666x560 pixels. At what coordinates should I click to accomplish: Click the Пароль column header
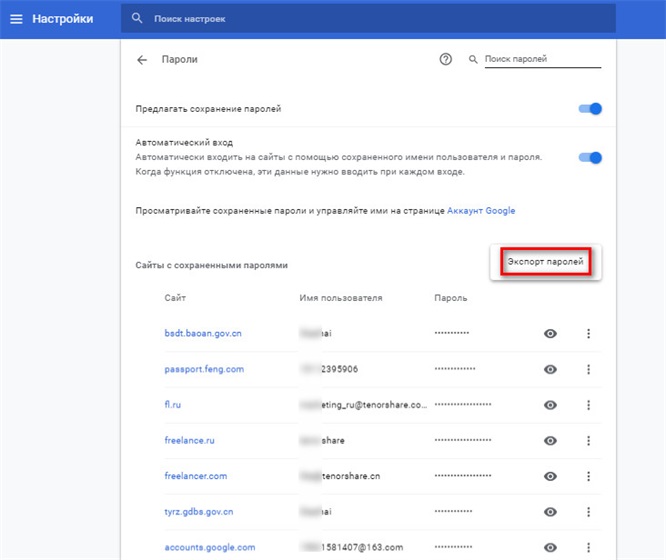(451, 298)
